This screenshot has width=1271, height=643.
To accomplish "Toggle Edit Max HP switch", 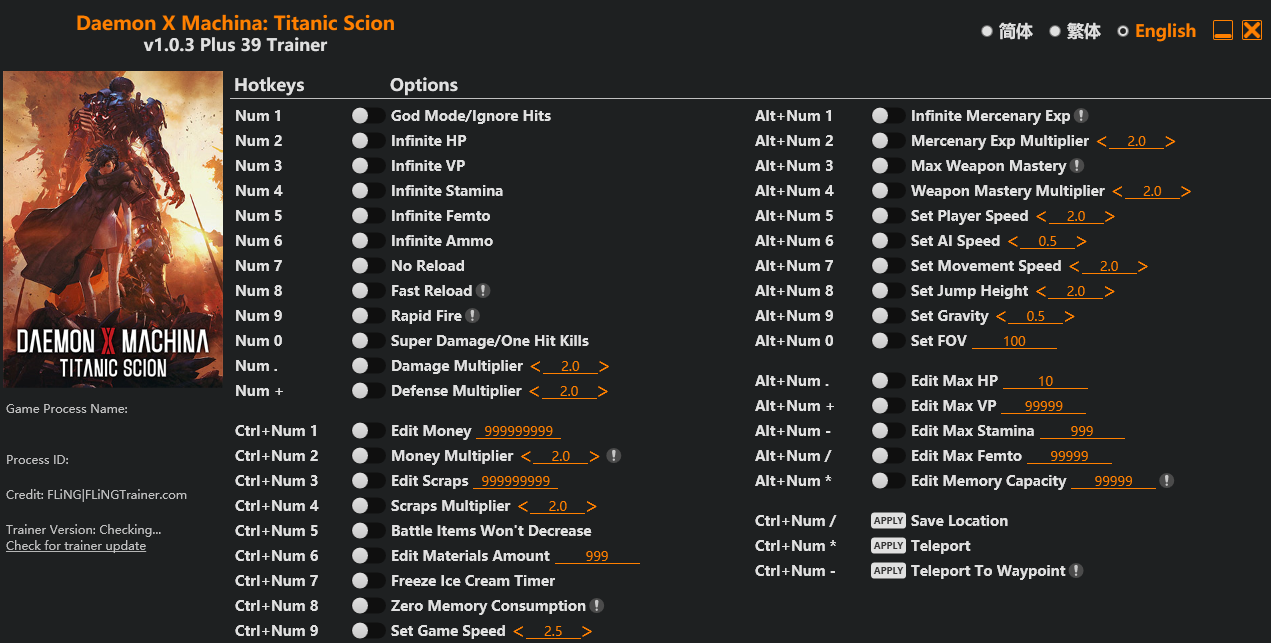I will 888,381.
